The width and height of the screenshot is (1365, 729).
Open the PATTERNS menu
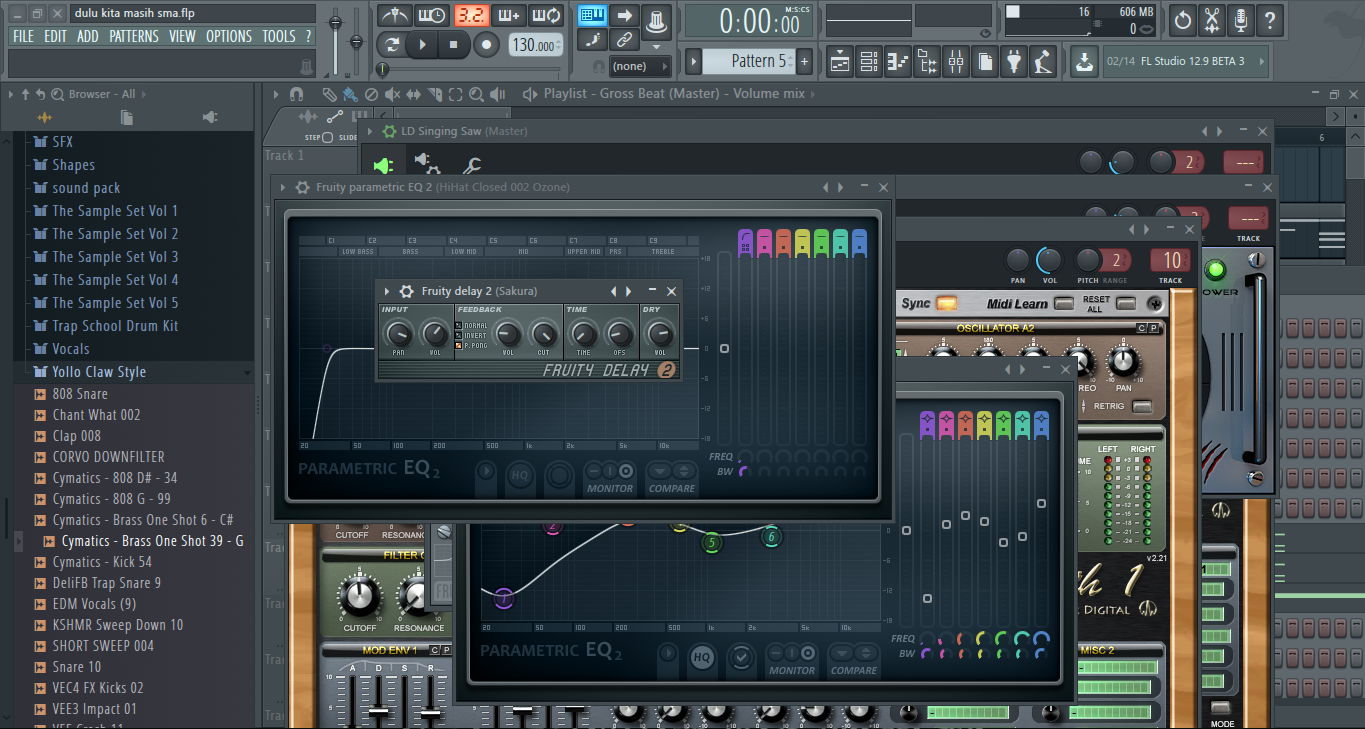[134, 36]
